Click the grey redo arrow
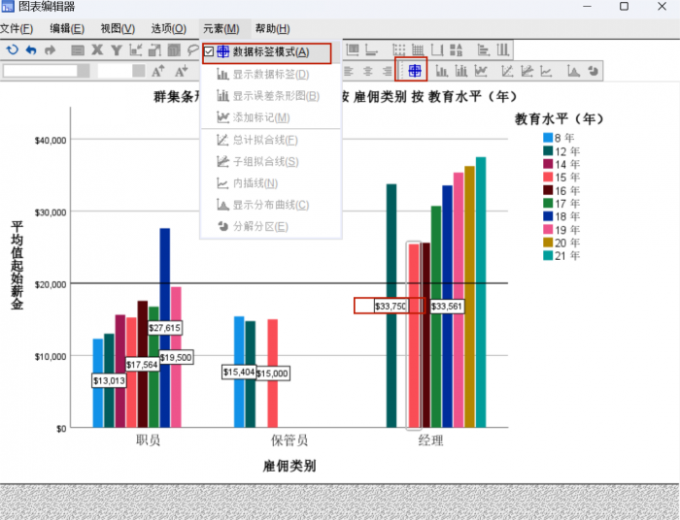The width and height of the screenshot is (680, 520). (50, 50)
